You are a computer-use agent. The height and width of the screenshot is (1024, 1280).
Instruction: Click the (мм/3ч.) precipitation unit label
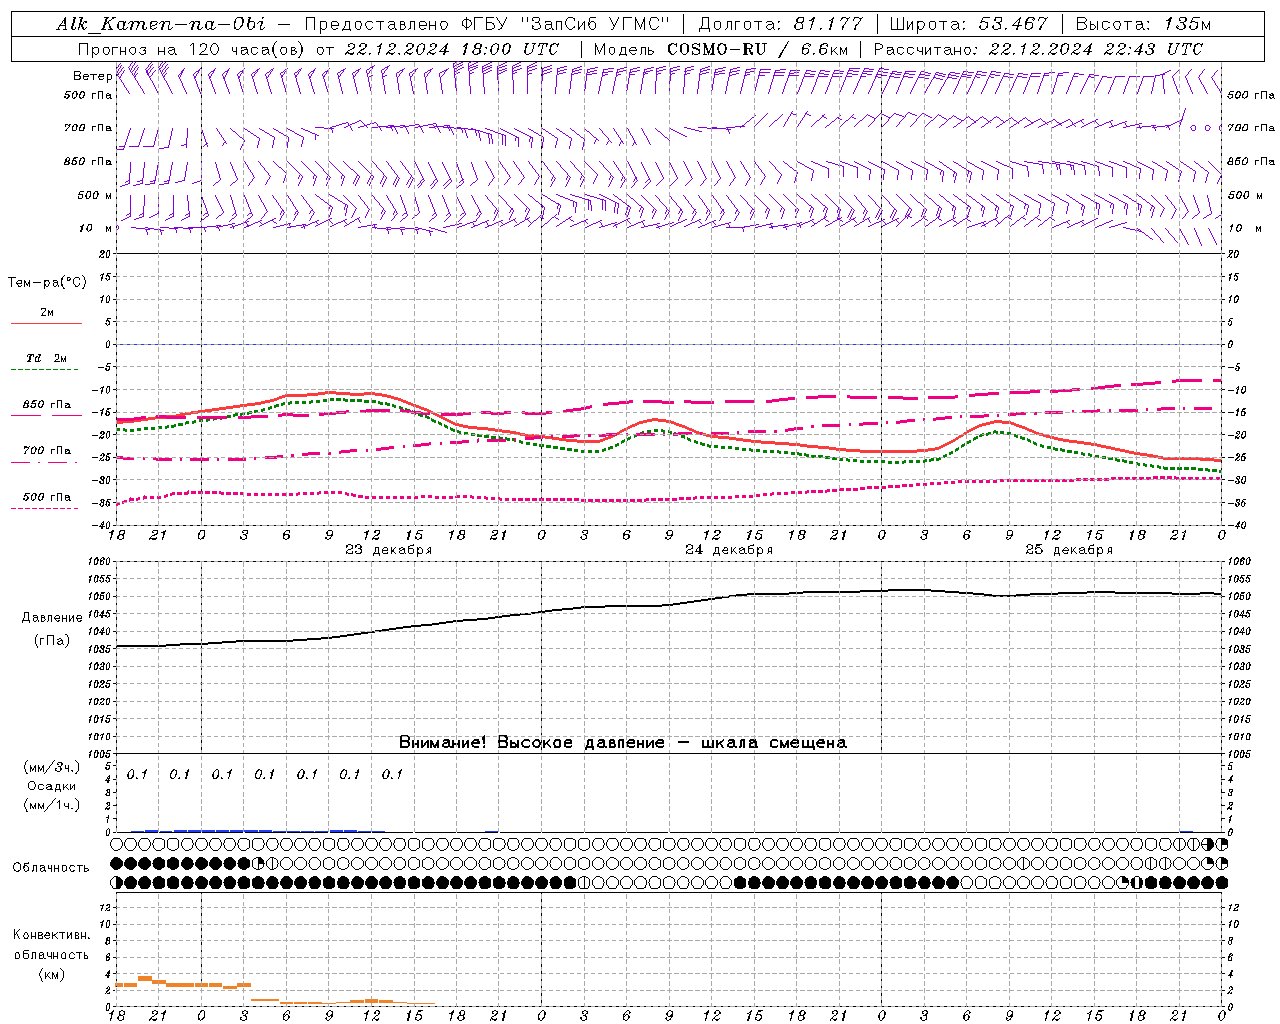click(x=51, y=767)
